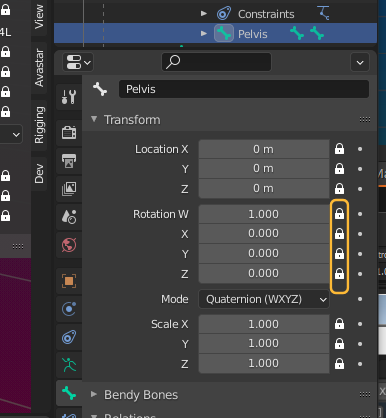Click the search magnifier in the properties header
Viewport: 386px width, 418px height.
click(173, 62)
